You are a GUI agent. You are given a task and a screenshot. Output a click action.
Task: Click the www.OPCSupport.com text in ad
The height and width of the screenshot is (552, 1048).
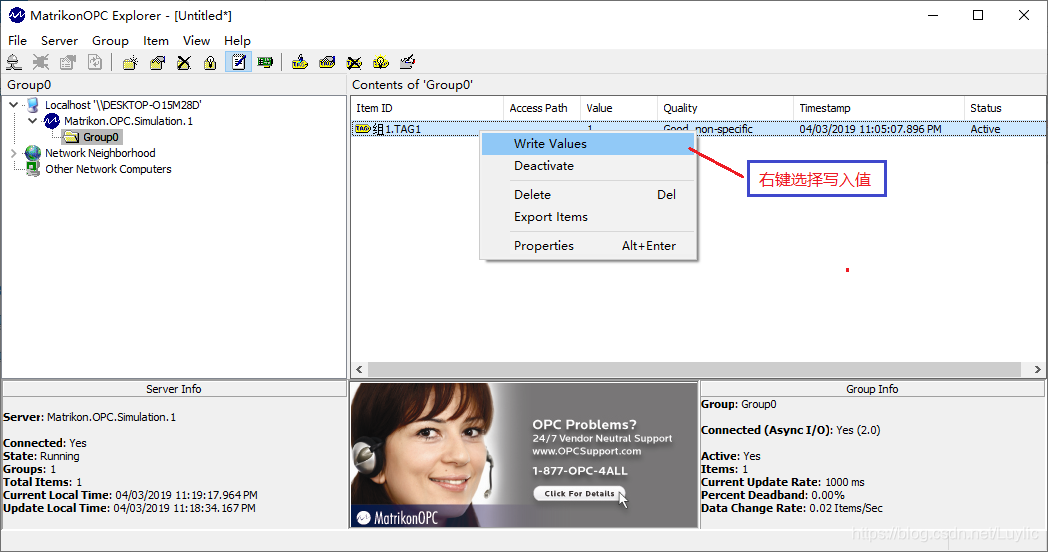click(x=587, y=451)
